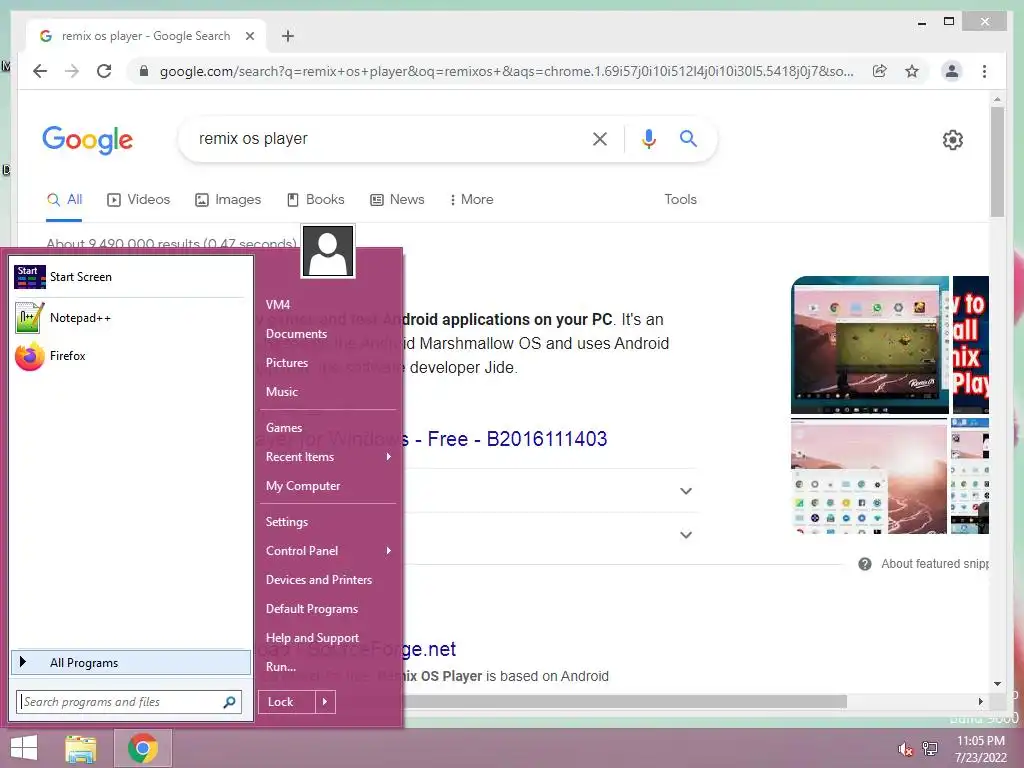
Task: Share this page from address bar
Action: click(x=880, y=71)
